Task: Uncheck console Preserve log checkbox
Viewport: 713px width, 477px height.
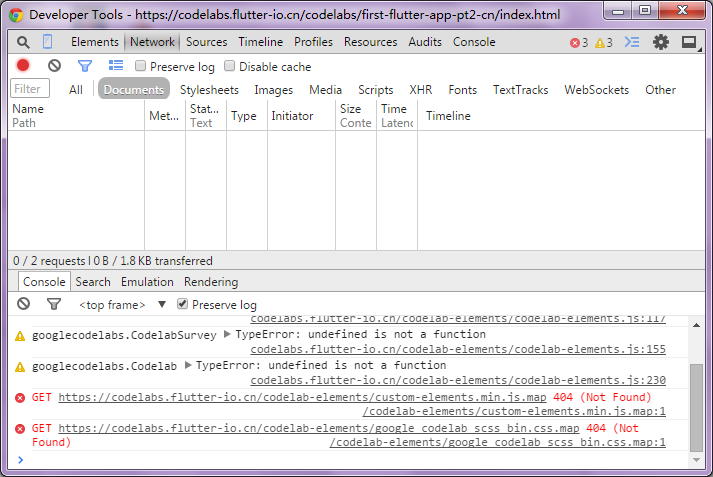Action: 182,304
